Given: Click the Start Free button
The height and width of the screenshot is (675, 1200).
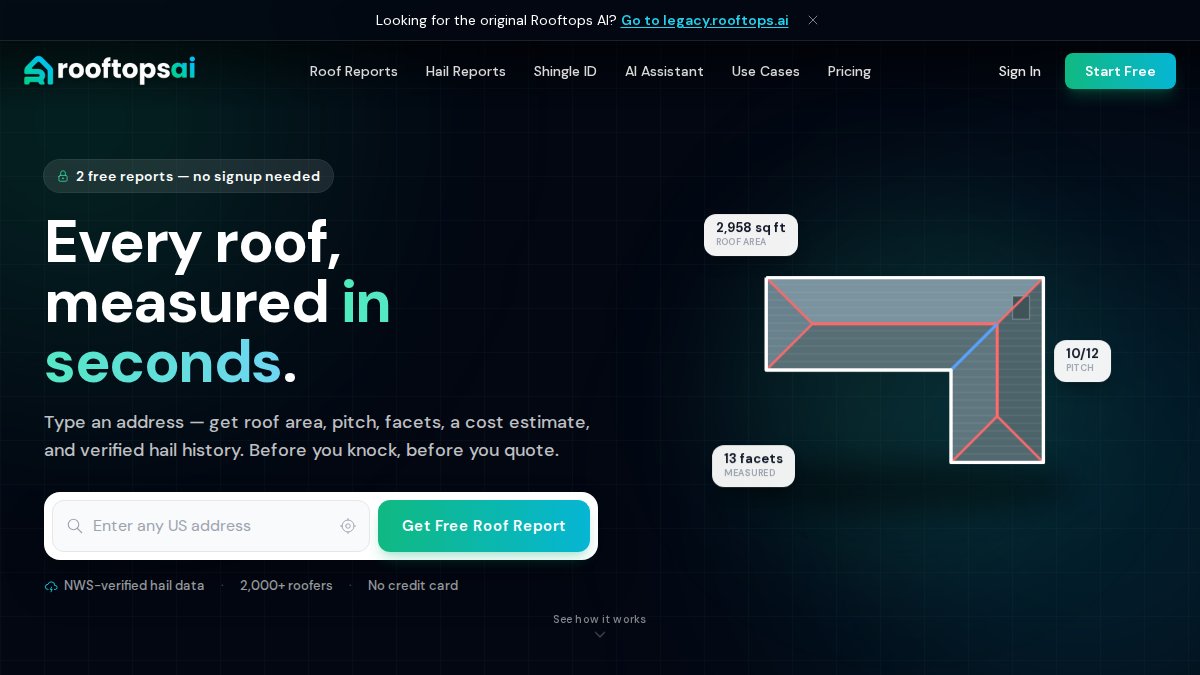Looking at the screenshot, I should tap(1120, 71).
